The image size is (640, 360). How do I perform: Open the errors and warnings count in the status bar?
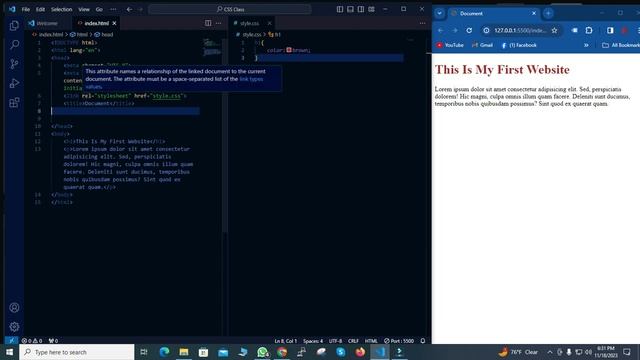click(32, 340)
